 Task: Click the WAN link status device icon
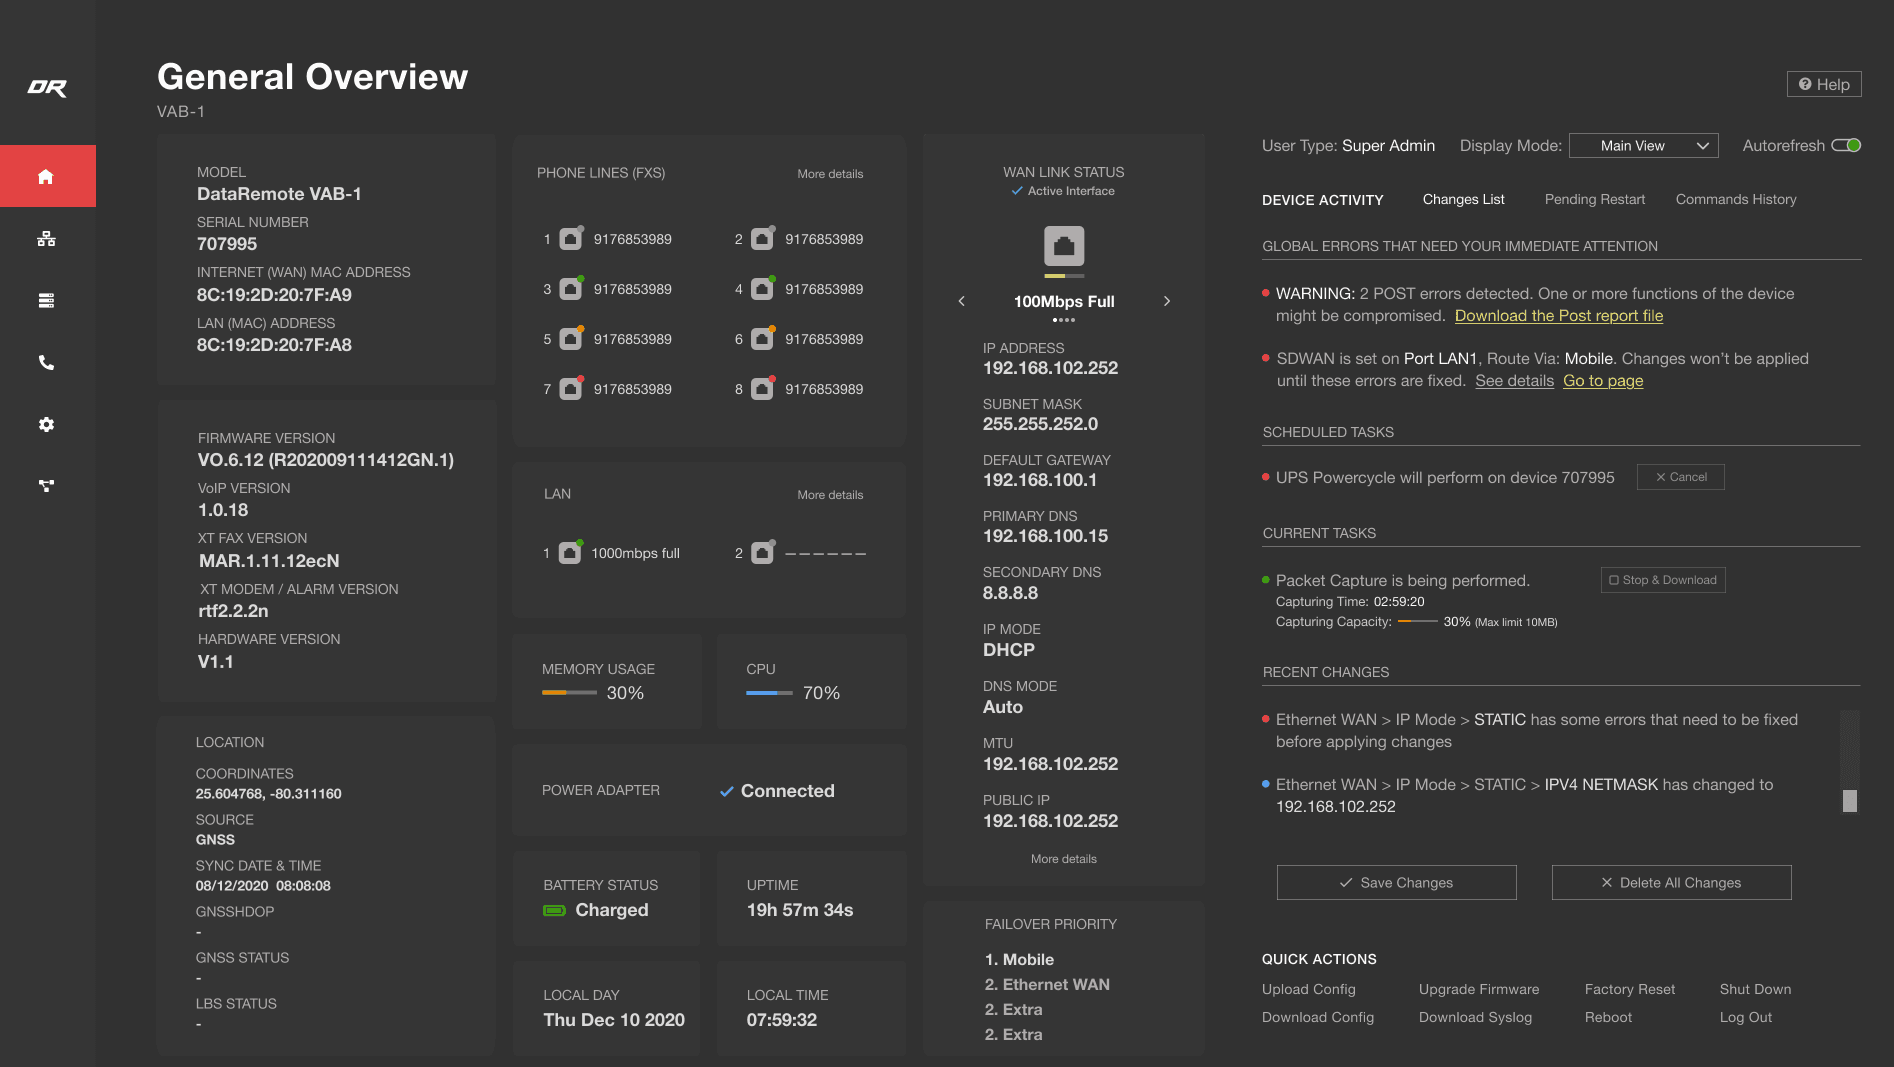(1063, 249)
